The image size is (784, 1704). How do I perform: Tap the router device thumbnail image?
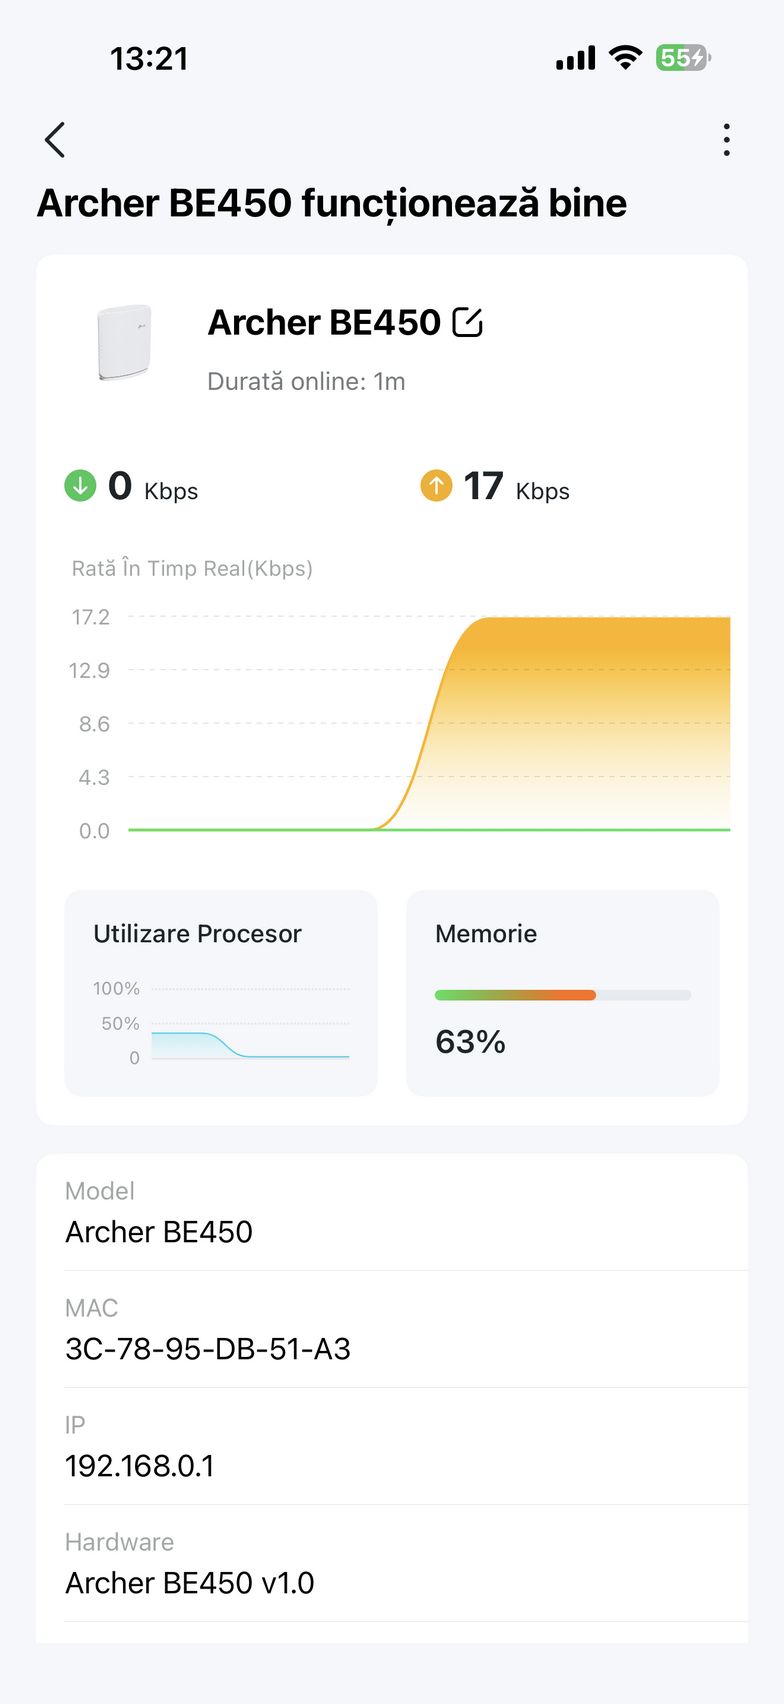click(124, 342)
